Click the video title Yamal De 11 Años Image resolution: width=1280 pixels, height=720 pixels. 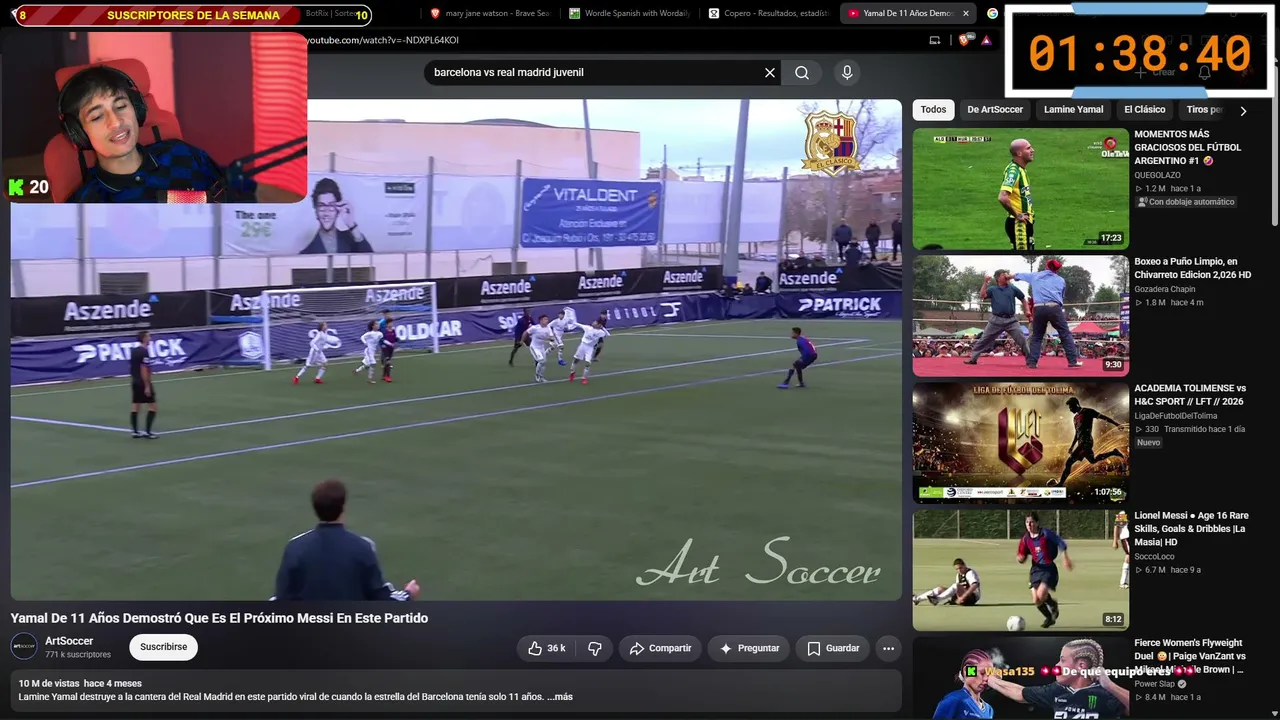(219, 618)
